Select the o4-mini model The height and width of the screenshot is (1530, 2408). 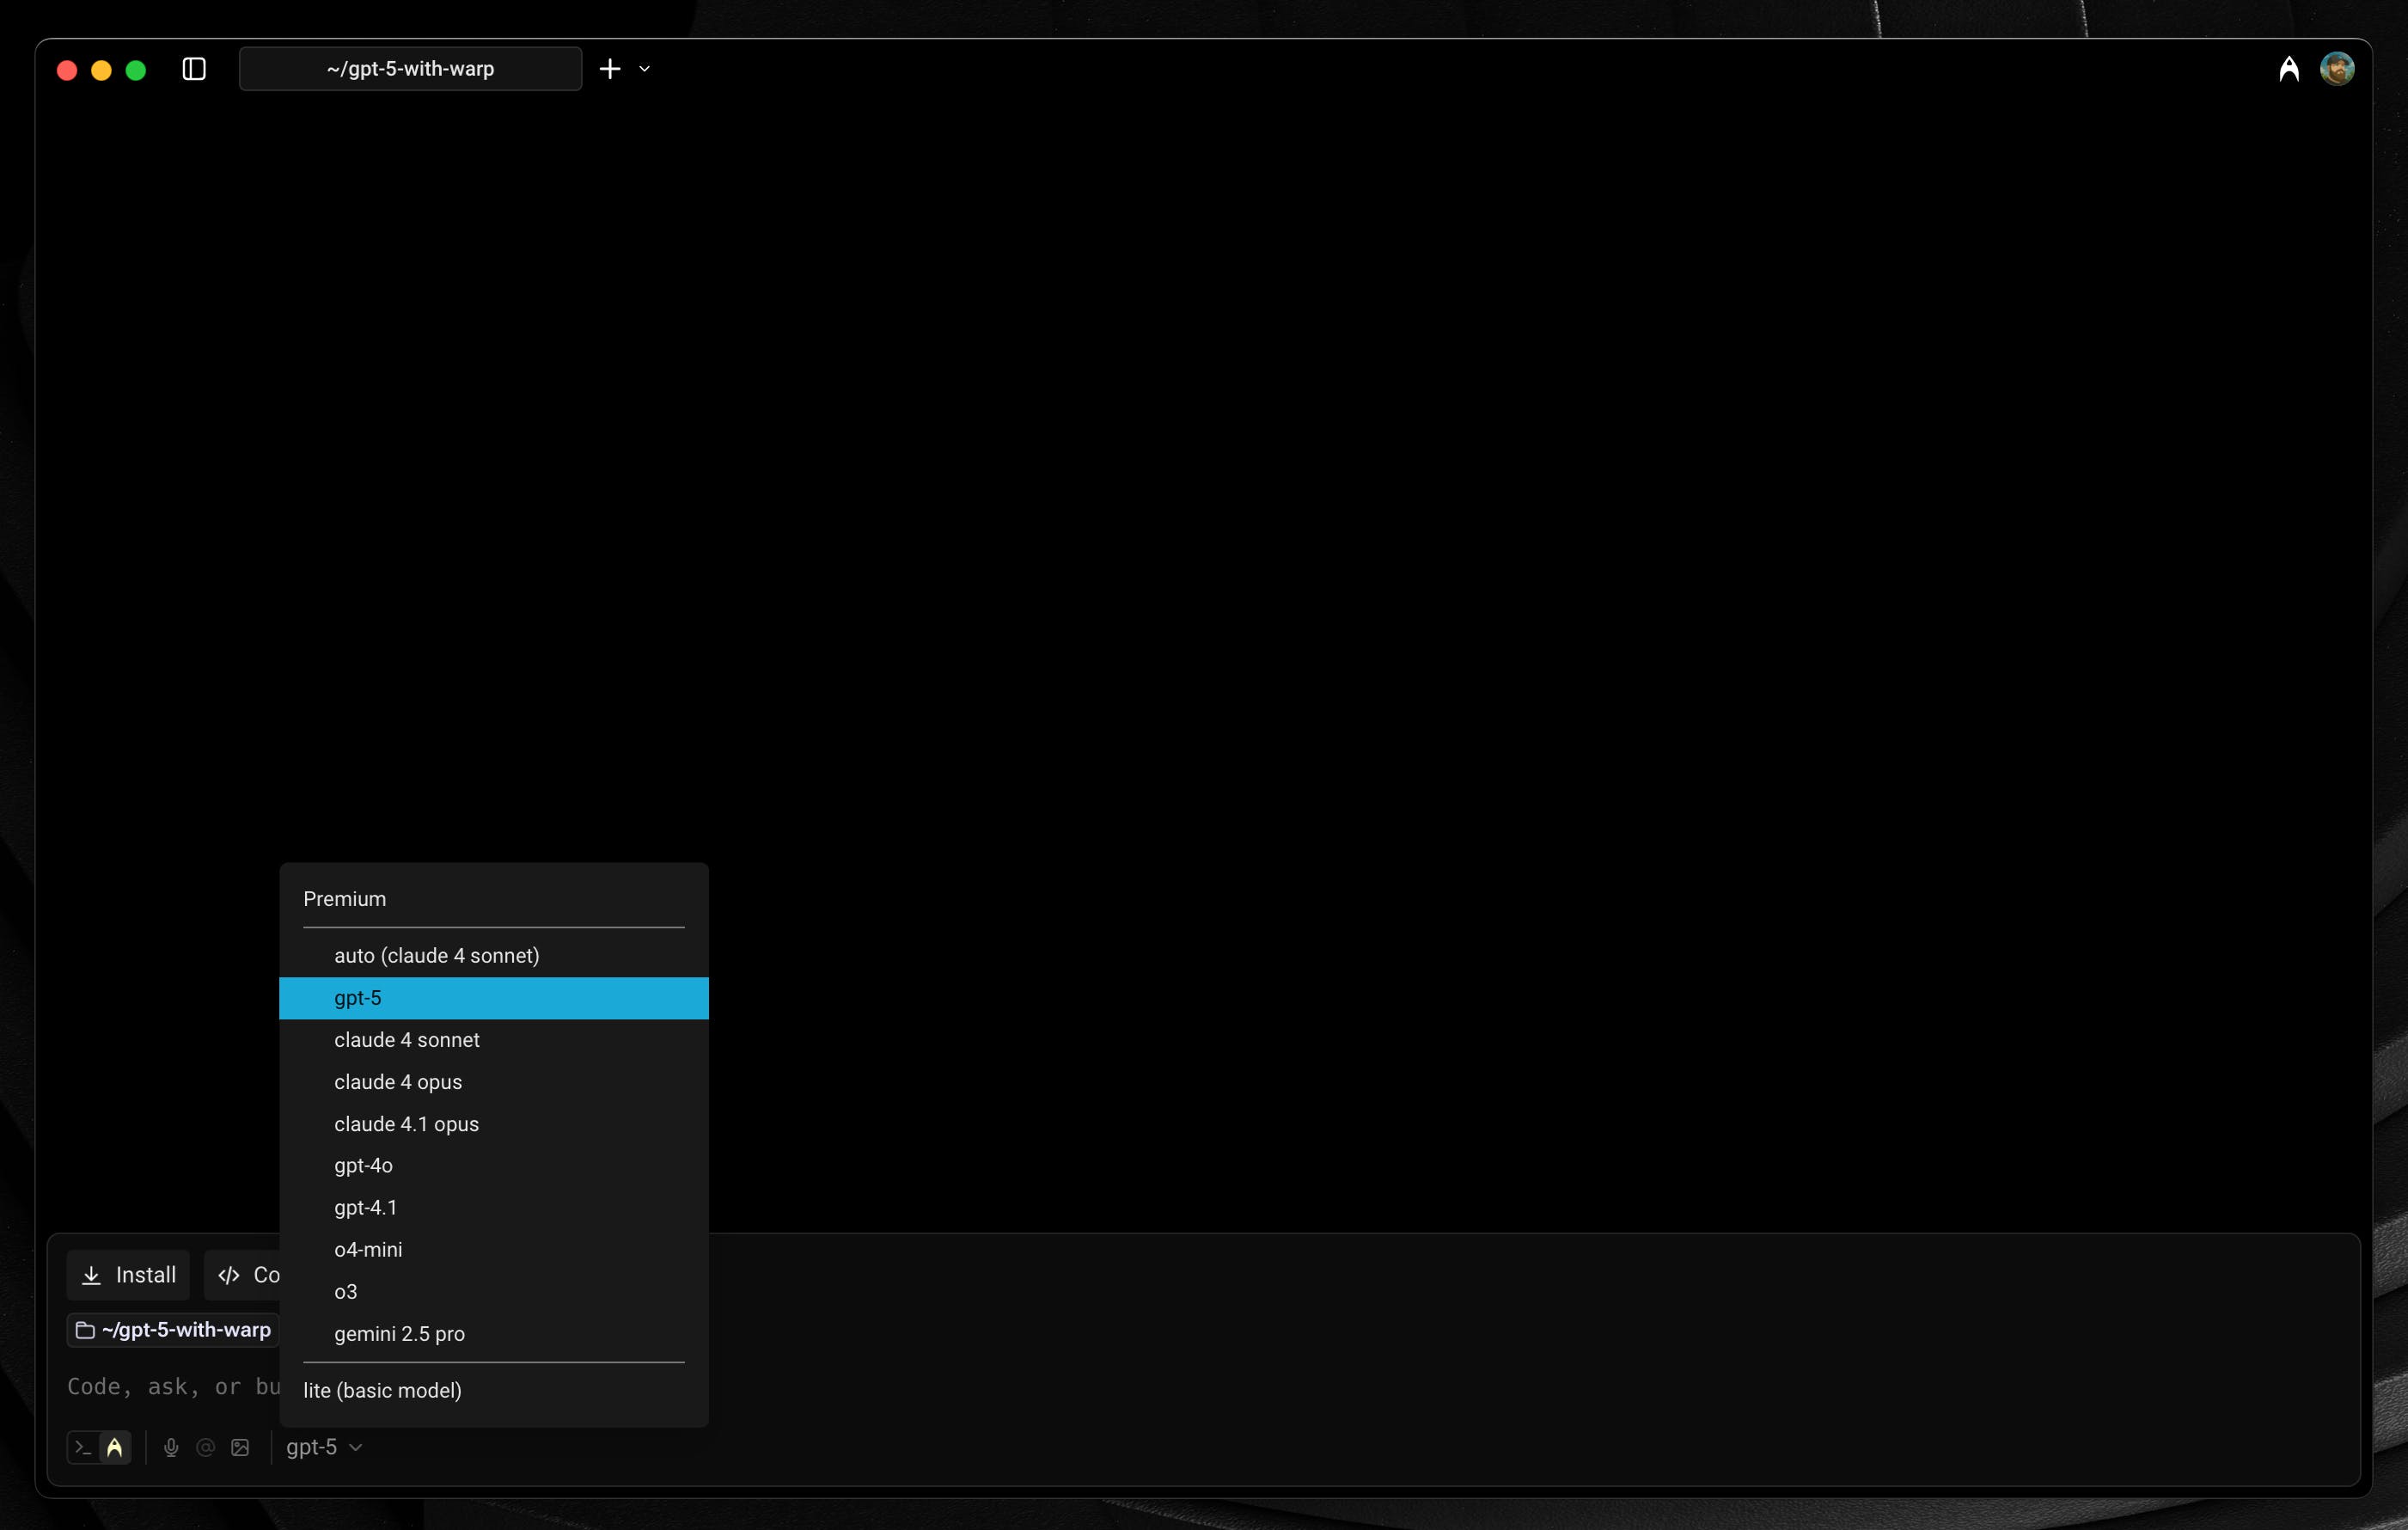(368, 1250)
